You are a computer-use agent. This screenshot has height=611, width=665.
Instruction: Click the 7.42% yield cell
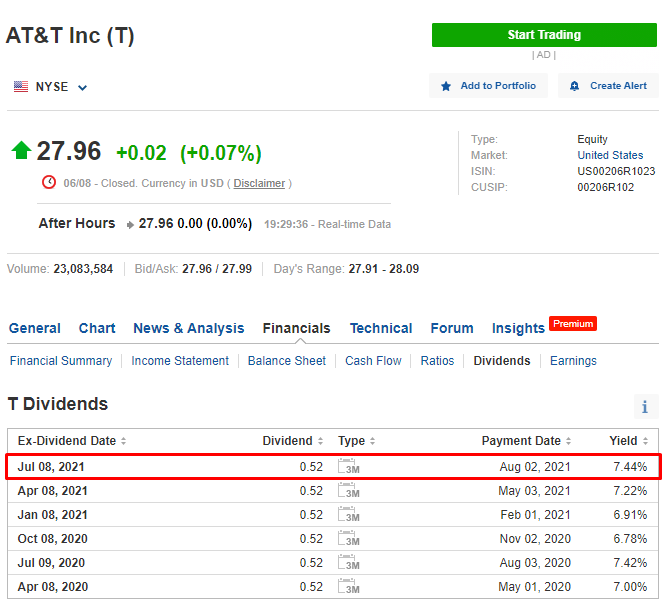pyautogui.click(x=630, y=563)
